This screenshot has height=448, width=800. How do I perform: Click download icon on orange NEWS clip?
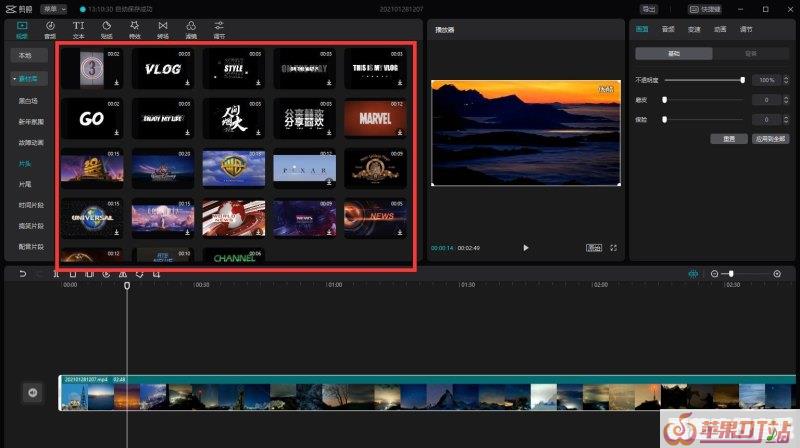pyautogui.click(x=400, y=232)
